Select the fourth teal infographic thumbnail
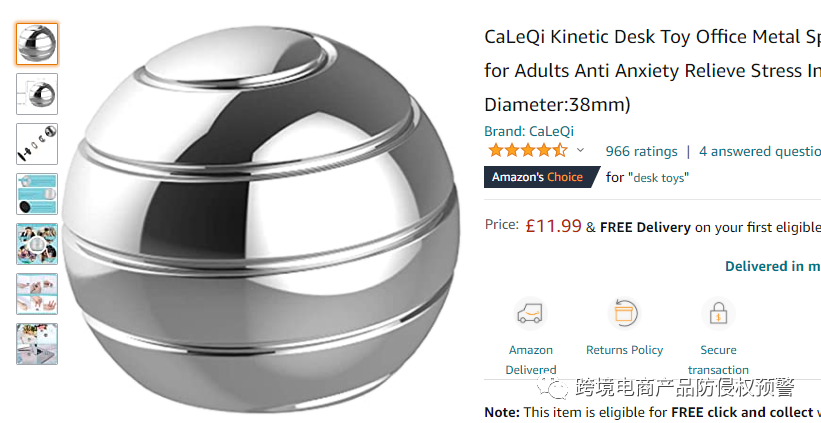This screenshot has height=423, width=821. (x=37, y=194)
